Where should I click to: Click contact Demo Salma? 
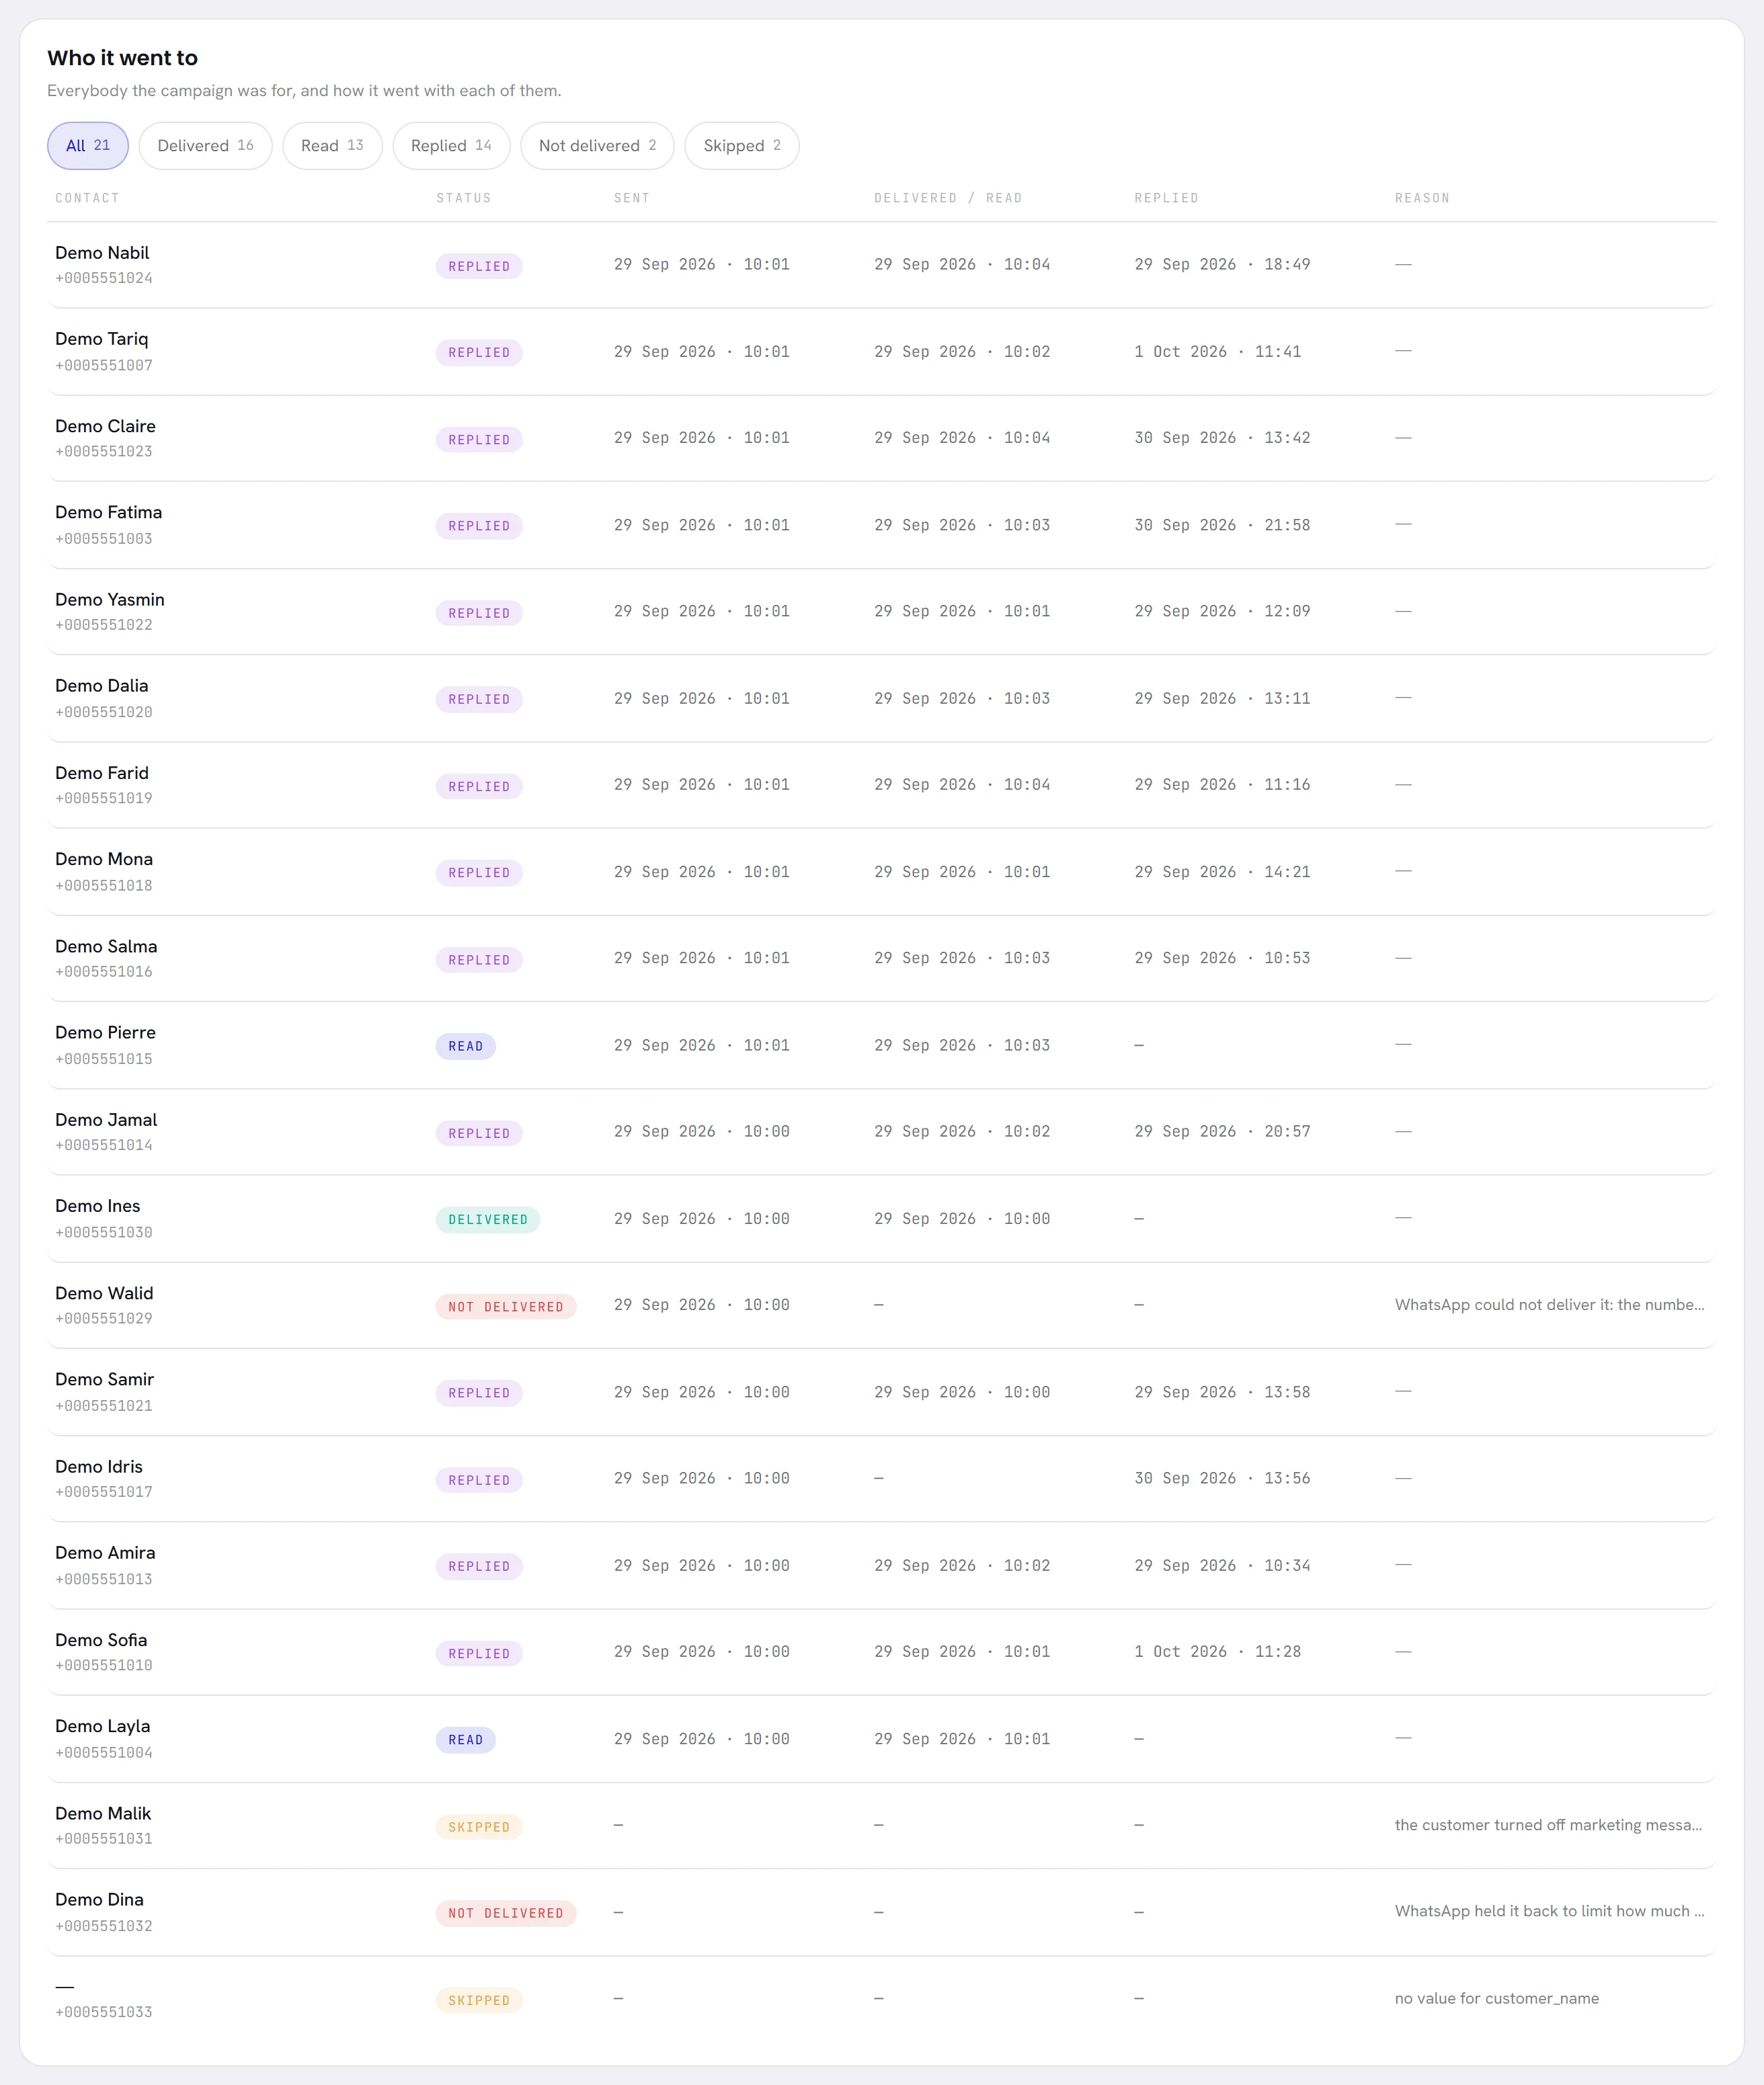pos(106,946)
